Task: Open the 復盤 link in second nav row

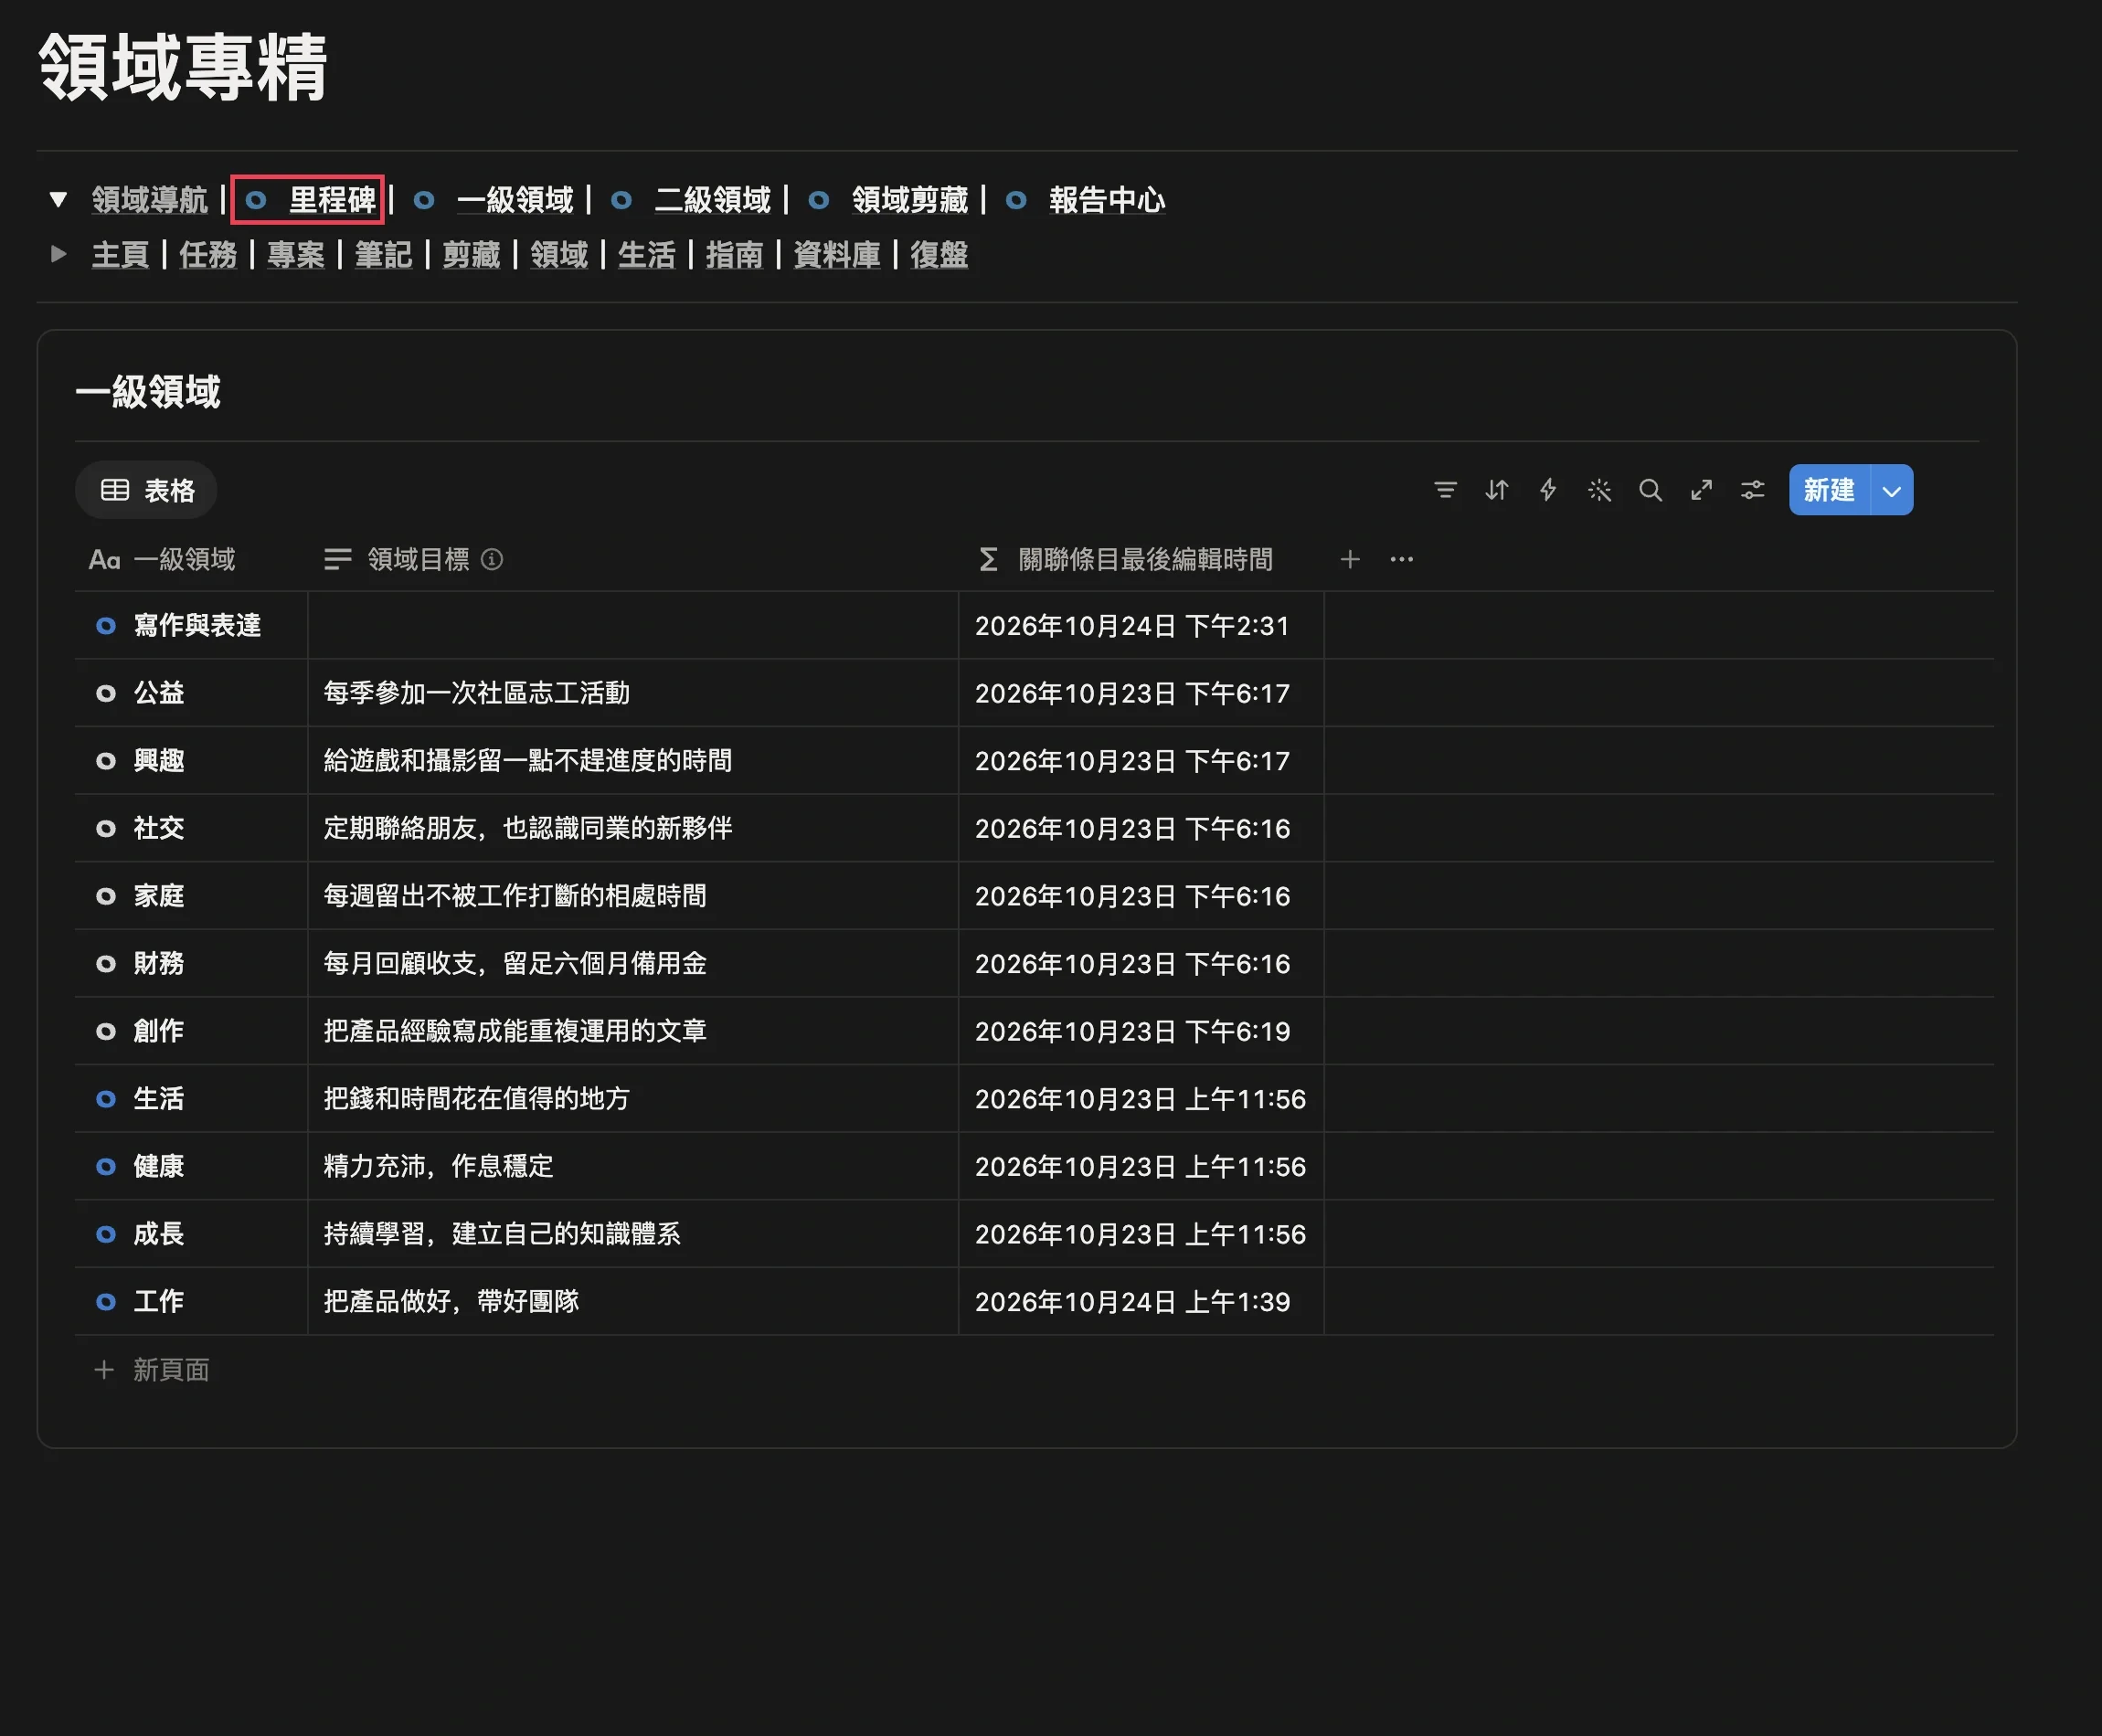Action: coord(939,255)
